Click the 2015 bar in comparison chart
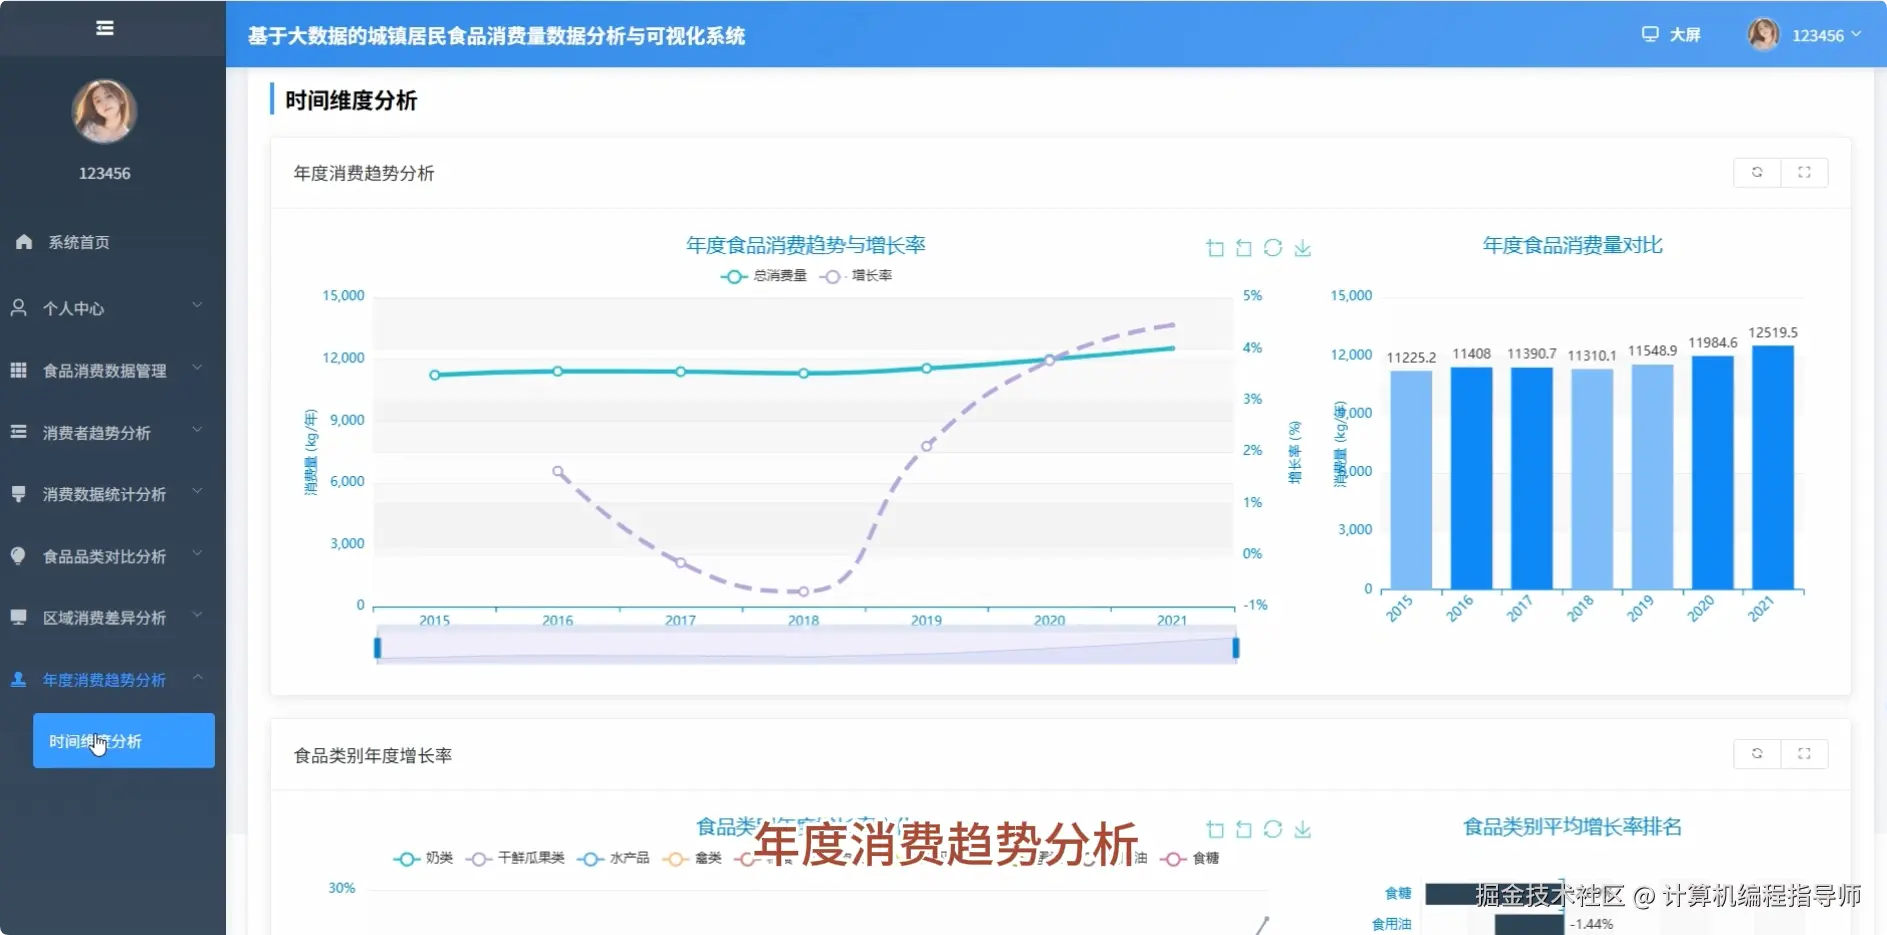Viewport: 1887px width, 935px height. click(x=1411, y=480)
